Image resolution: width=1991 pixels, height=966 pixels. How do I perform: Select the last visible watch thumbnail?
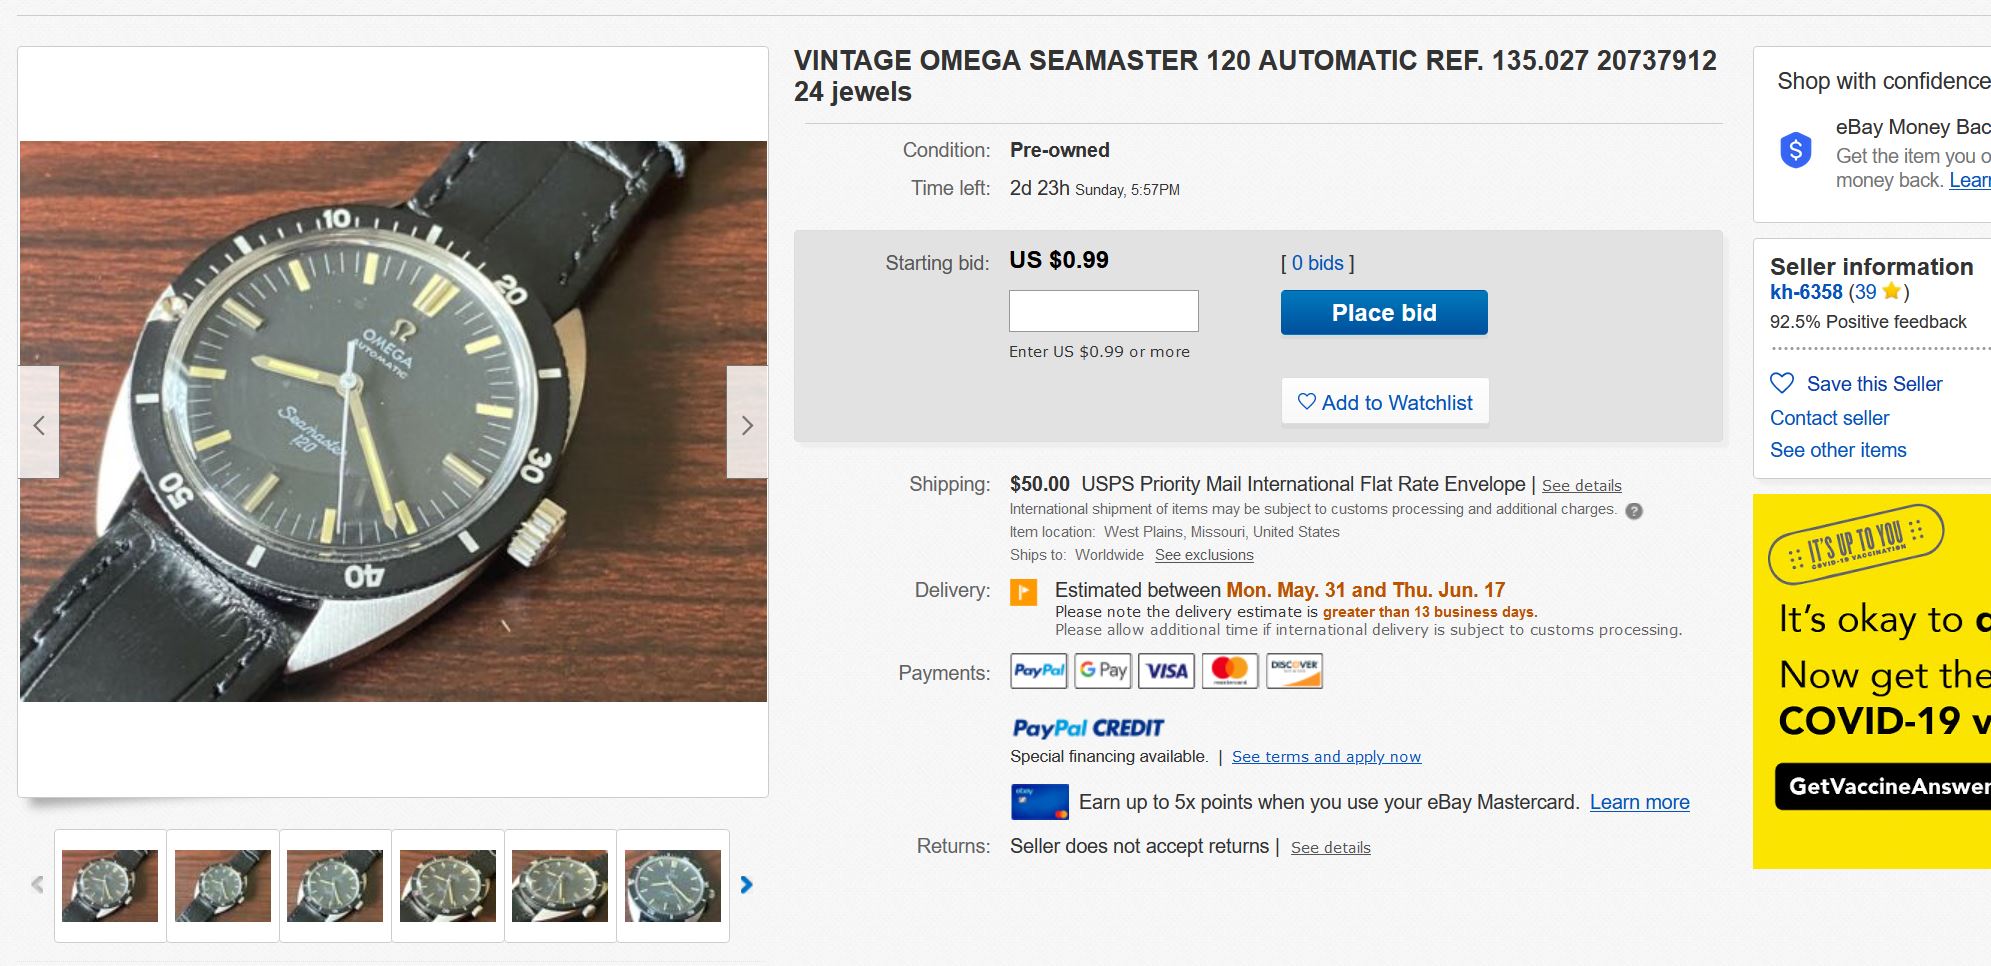[673, 885]
